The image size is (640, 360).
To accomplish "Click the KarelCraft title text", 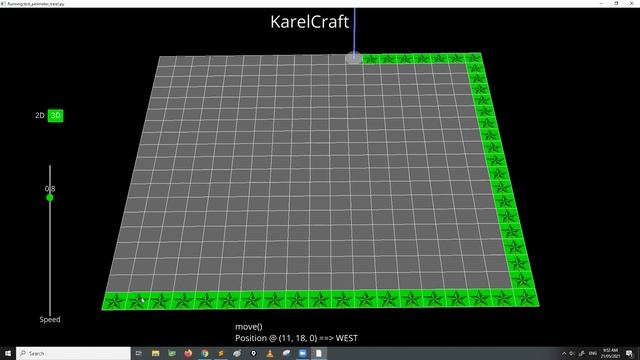I will coord(309,22).
